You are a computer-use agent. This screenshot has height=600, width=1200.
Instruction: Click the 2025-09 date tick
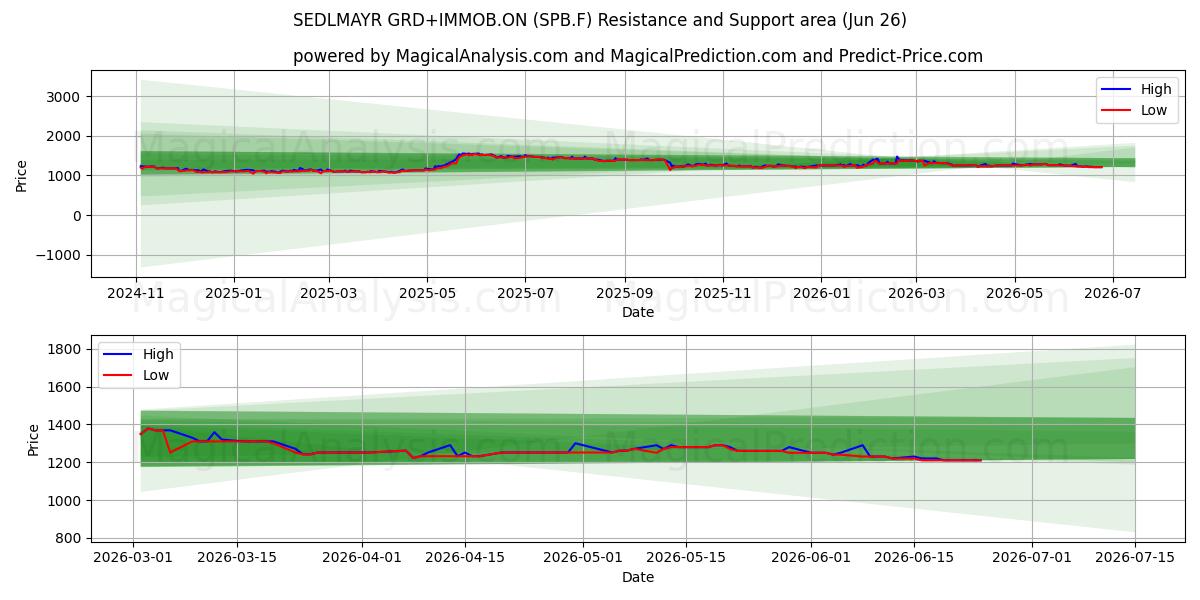click(x=624, y=293)
